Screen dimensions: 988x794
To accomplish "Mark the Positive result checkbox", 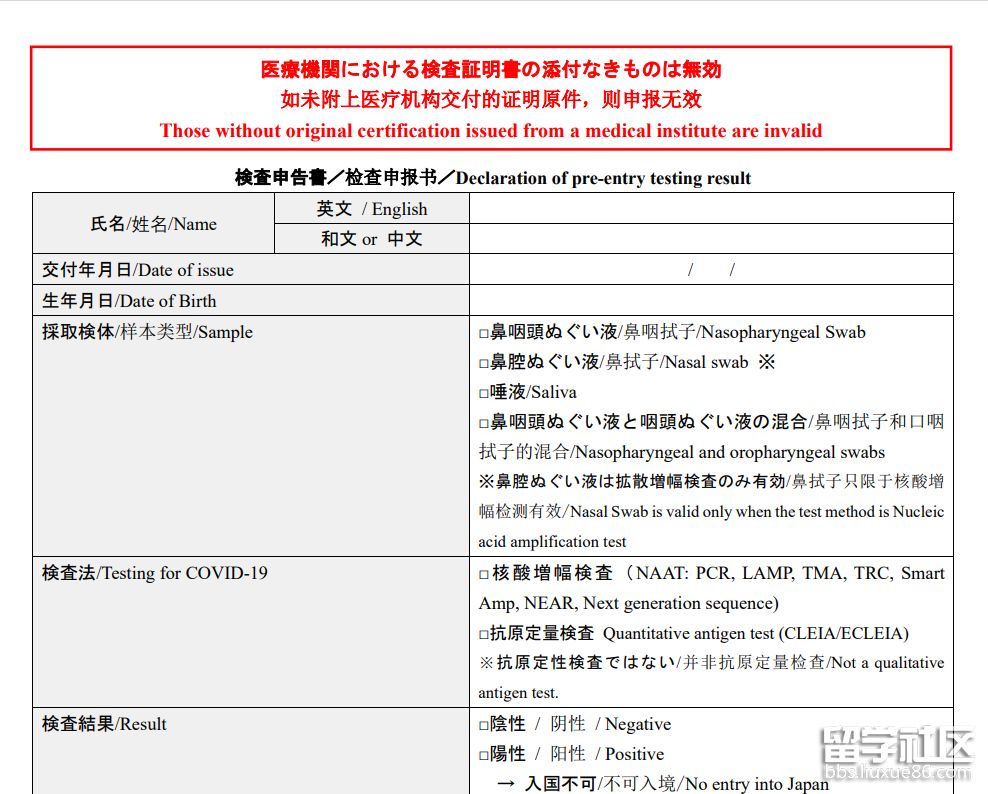I will 484,755.
